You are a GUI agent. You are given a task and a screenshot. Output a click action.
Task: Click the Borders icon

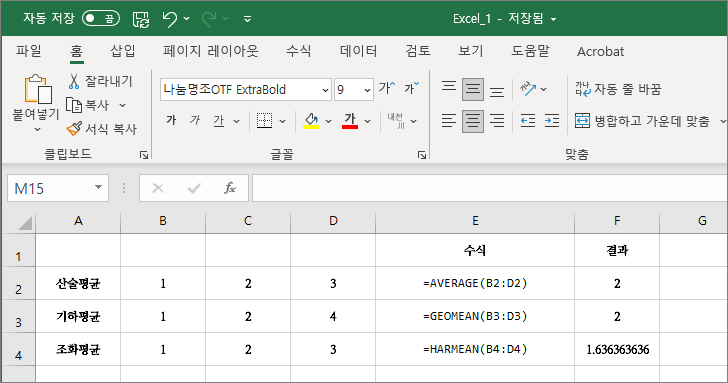click(x=265, y=121)
